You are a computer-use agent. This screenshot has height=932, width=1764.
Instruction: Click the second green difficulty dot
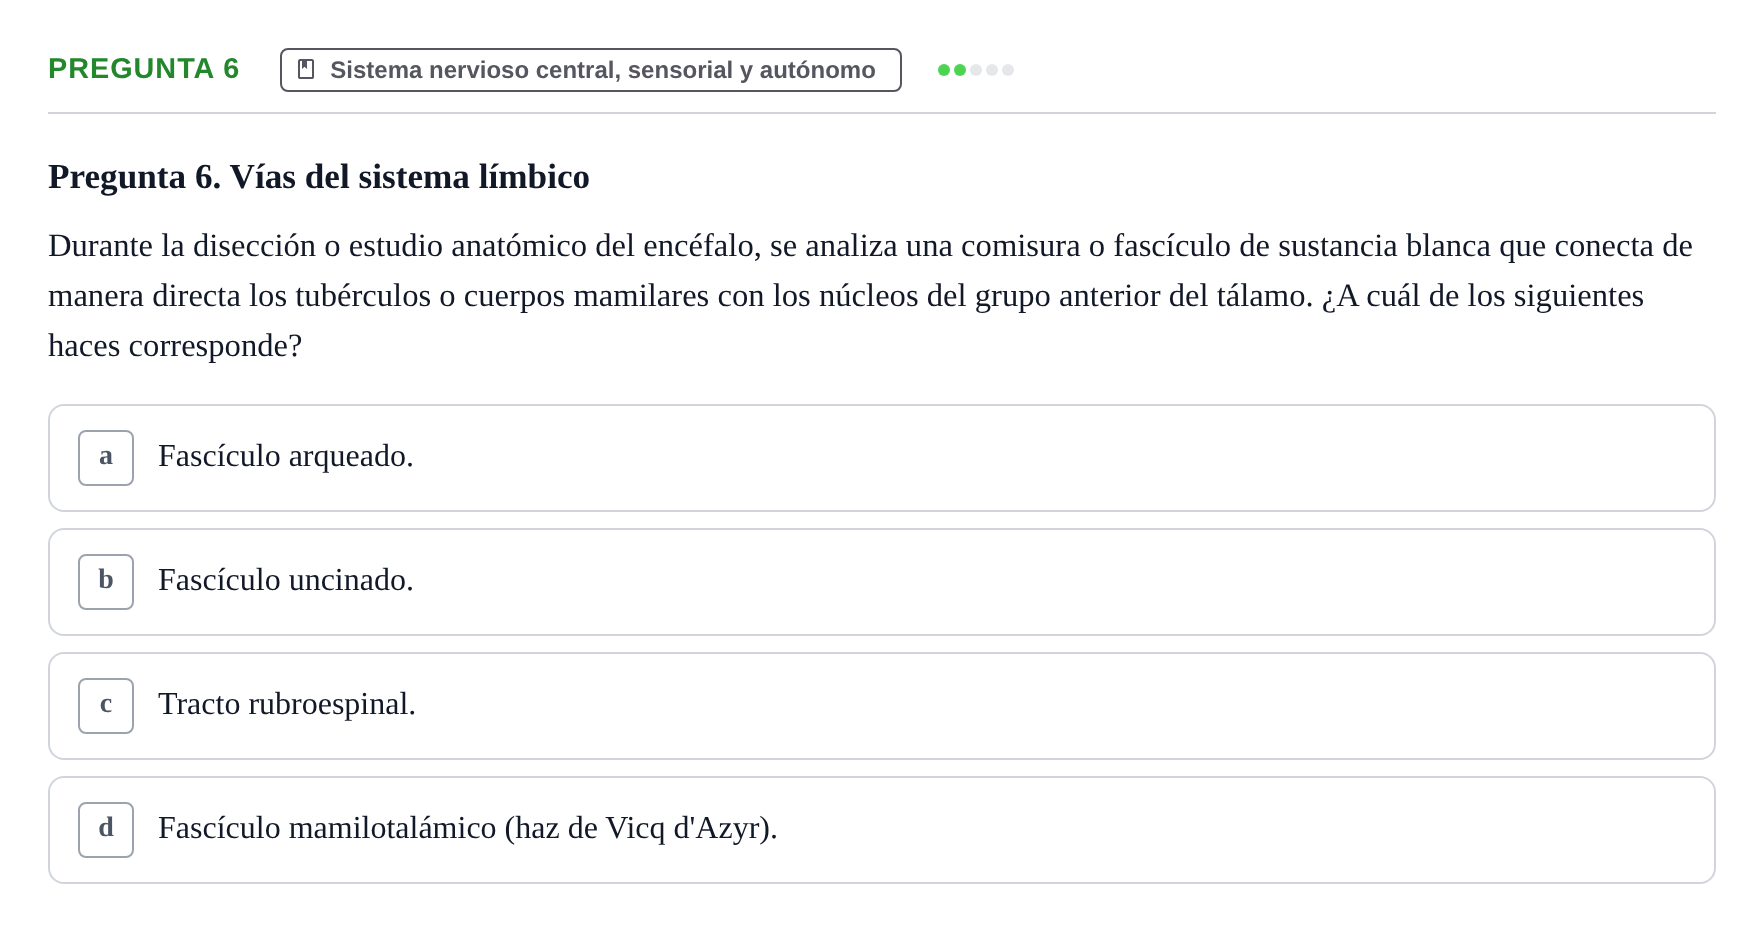point(960,70)
